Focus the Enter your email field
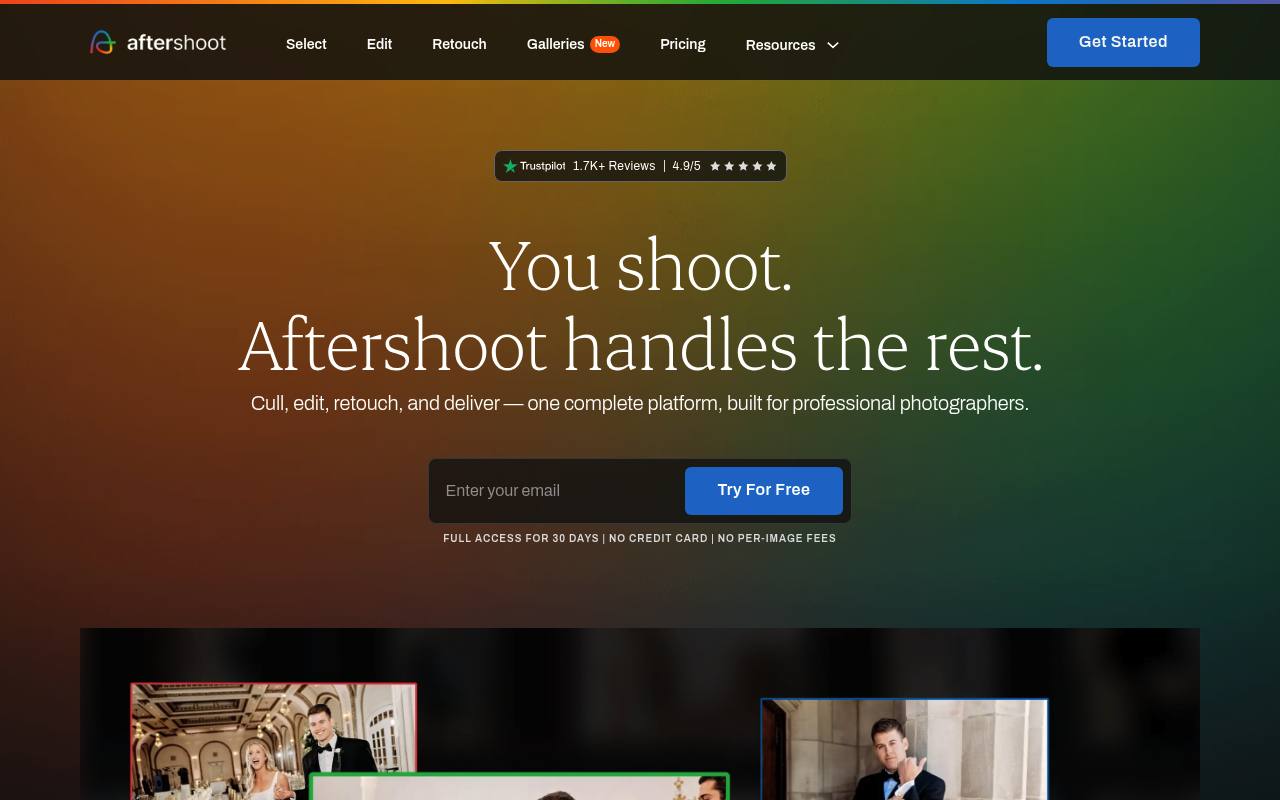This screenshot has height=800, width=1280. tap(557, 490)
